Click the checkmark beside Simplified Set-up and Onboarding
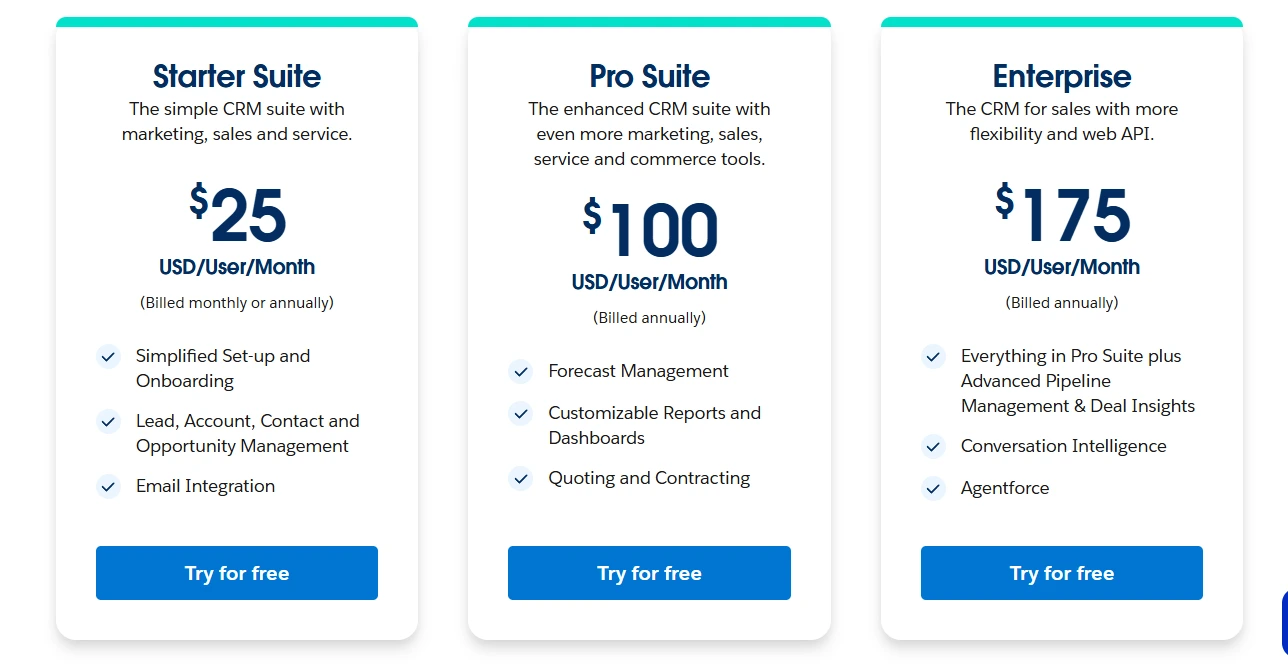The height and width of the screenshot is (667, 1288). (108, 357)
